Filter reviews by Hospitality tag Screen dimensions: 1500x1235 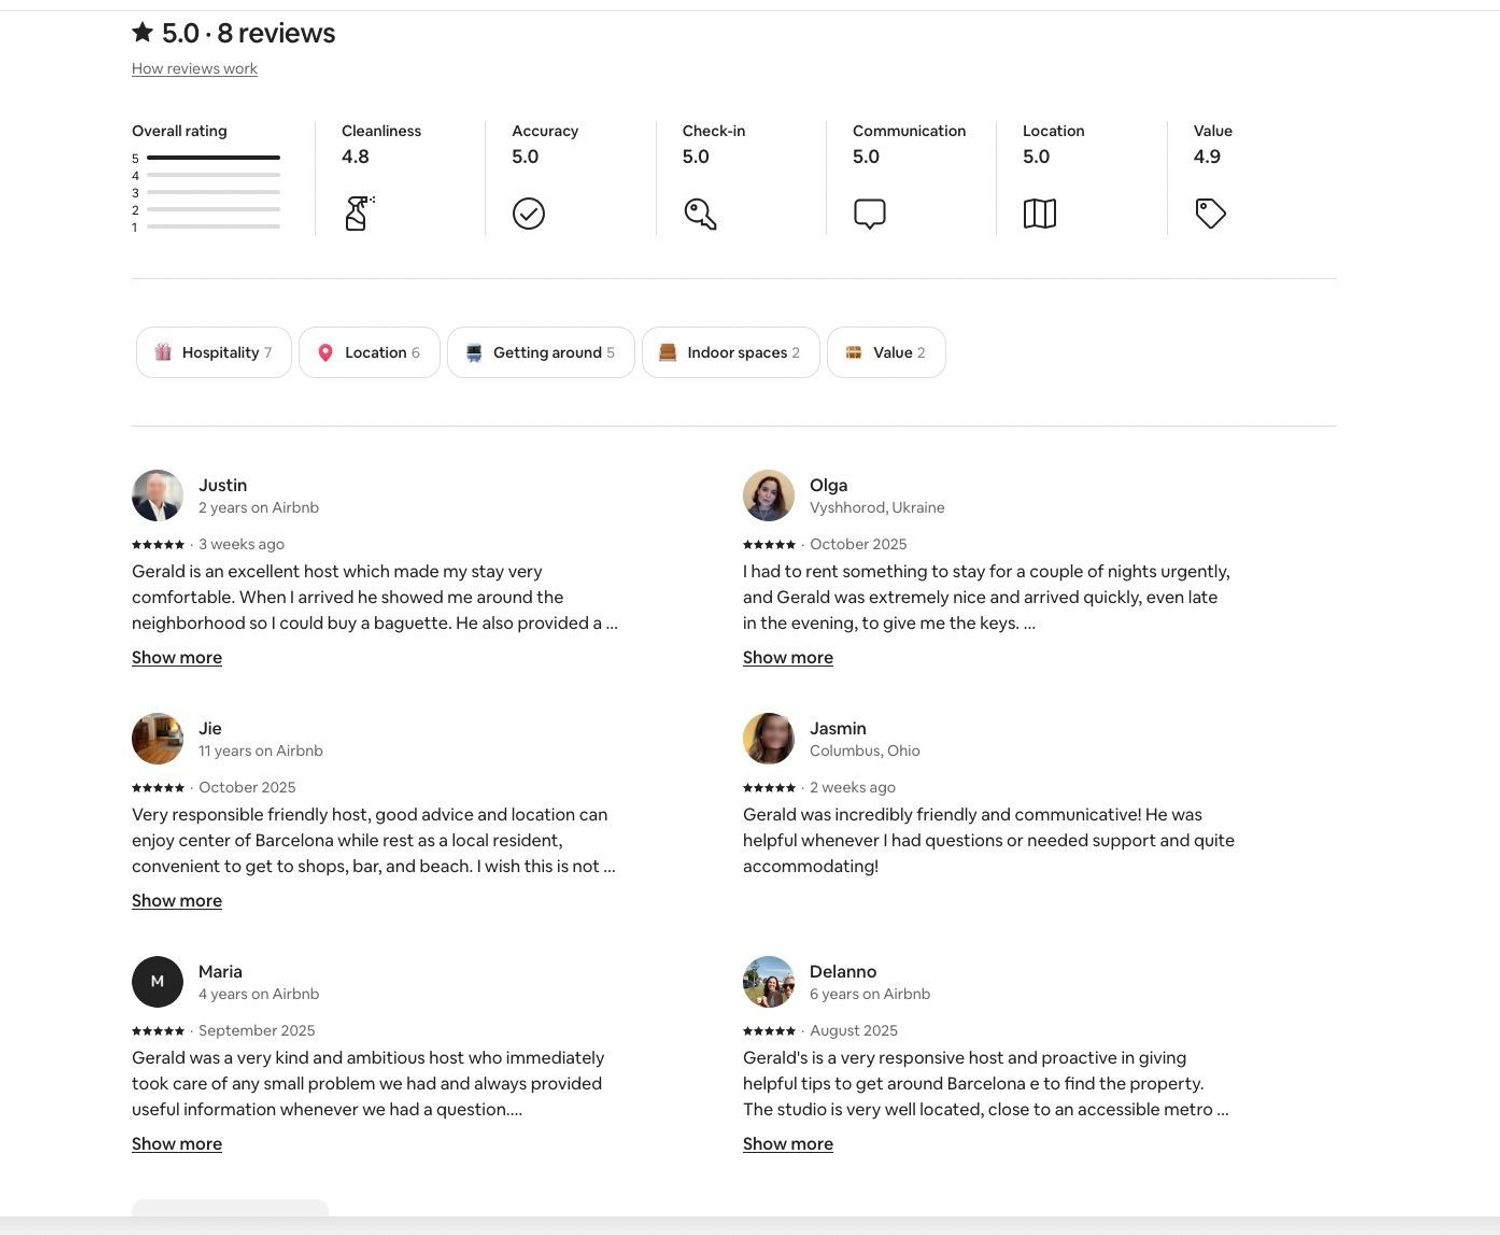[214, 352]
